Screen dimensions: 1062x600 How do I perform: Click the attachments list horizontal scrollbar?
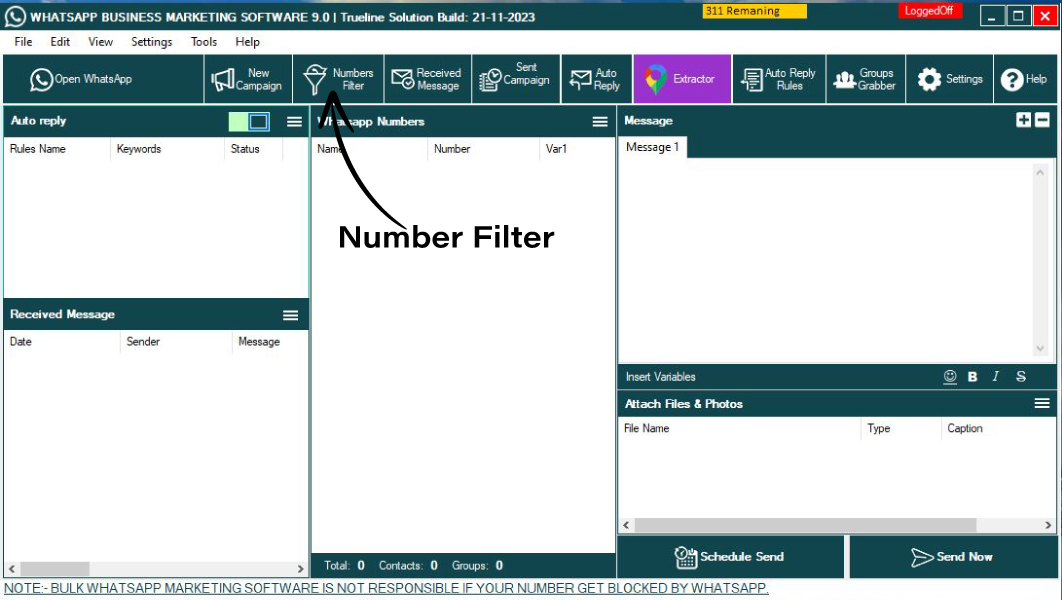(x=805, y=525)
